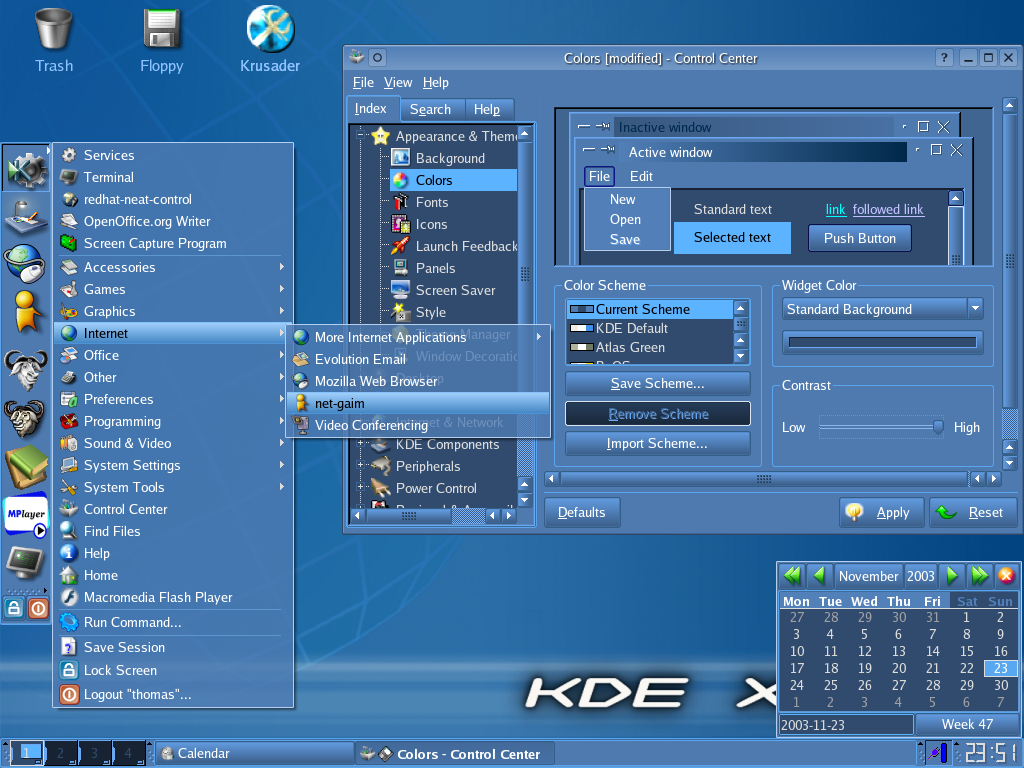The image size is (1024, 768).
Task: Expand the Sound & Video submenu
Action: pos(173,443)
